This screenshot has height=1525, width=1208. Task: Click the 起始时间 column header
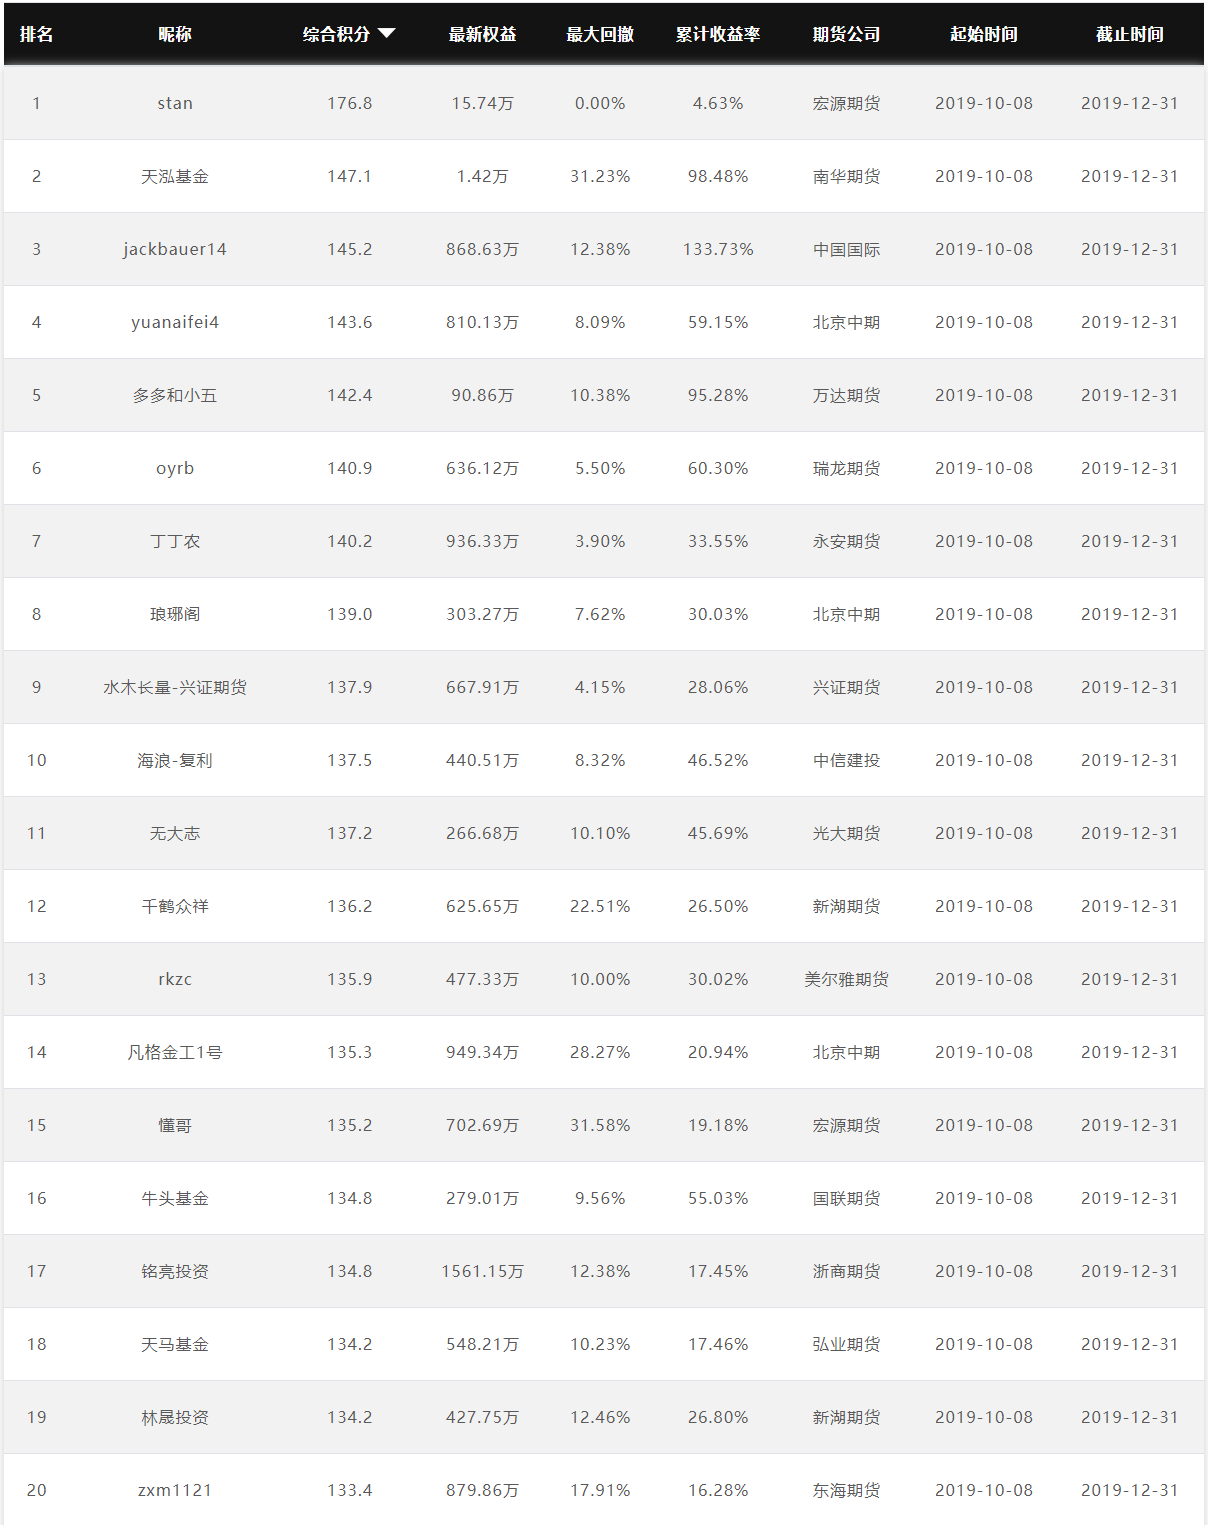pyautogui.click(x=984, y=34)
